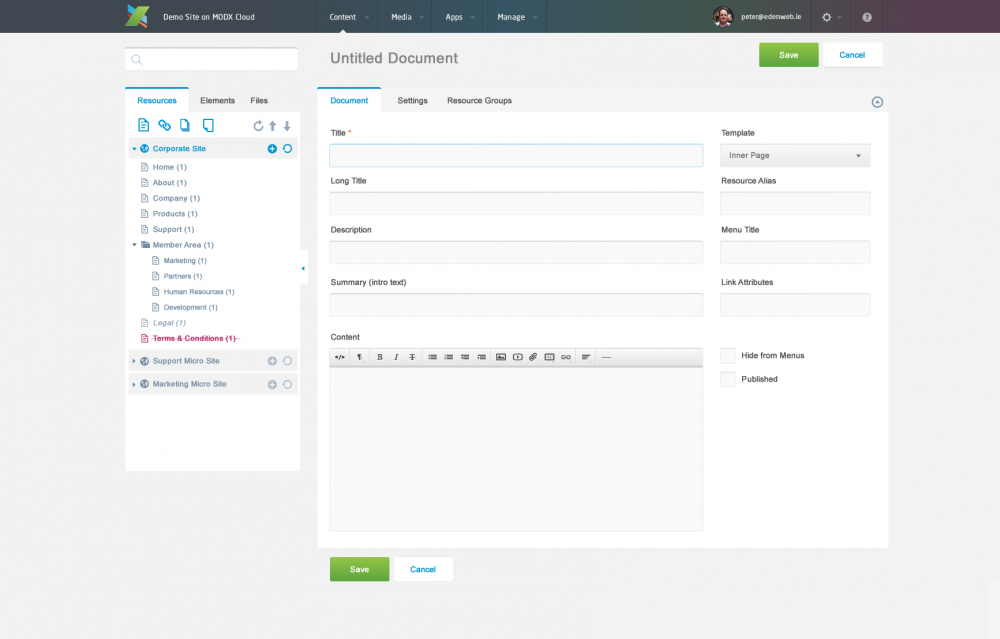Screen dimensions: 1000x639
Task: Create new symlink resource icon
Action: pos(185,125)
